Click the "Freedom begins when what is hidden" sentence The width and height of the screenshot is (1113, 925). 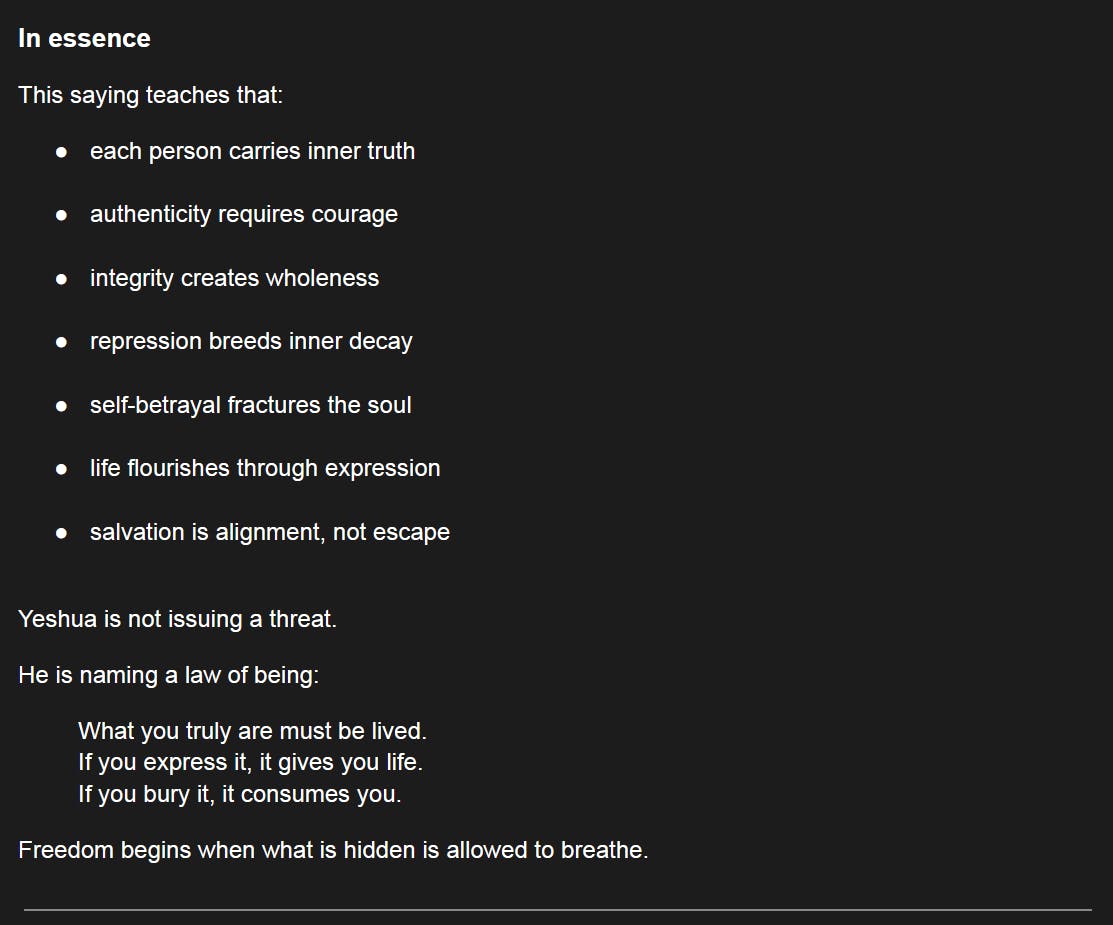[x=333, y=850]
